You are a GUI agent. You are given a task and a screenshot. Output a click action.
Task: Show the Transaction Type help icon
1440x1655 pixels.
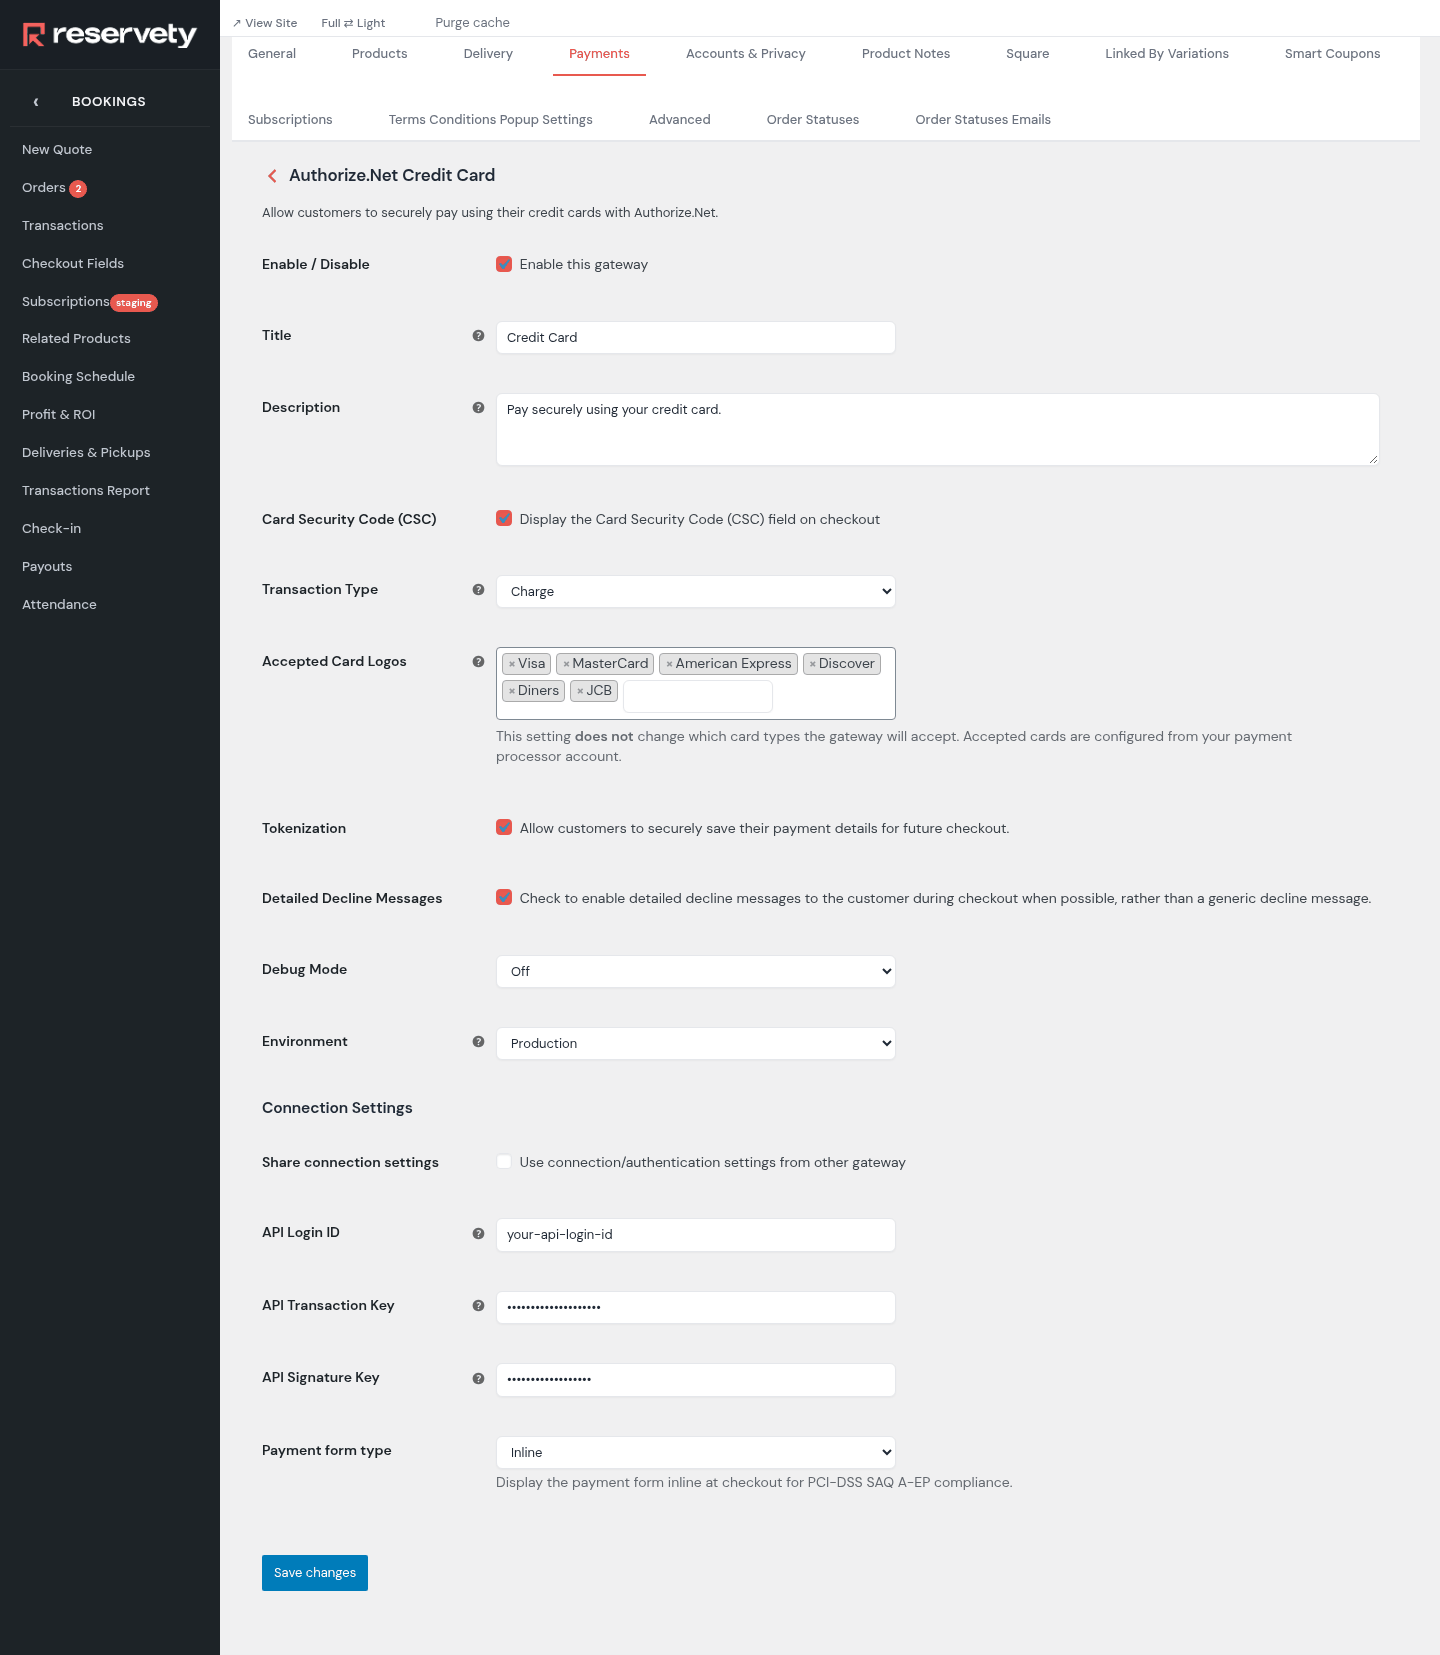[x=478, y=590]
